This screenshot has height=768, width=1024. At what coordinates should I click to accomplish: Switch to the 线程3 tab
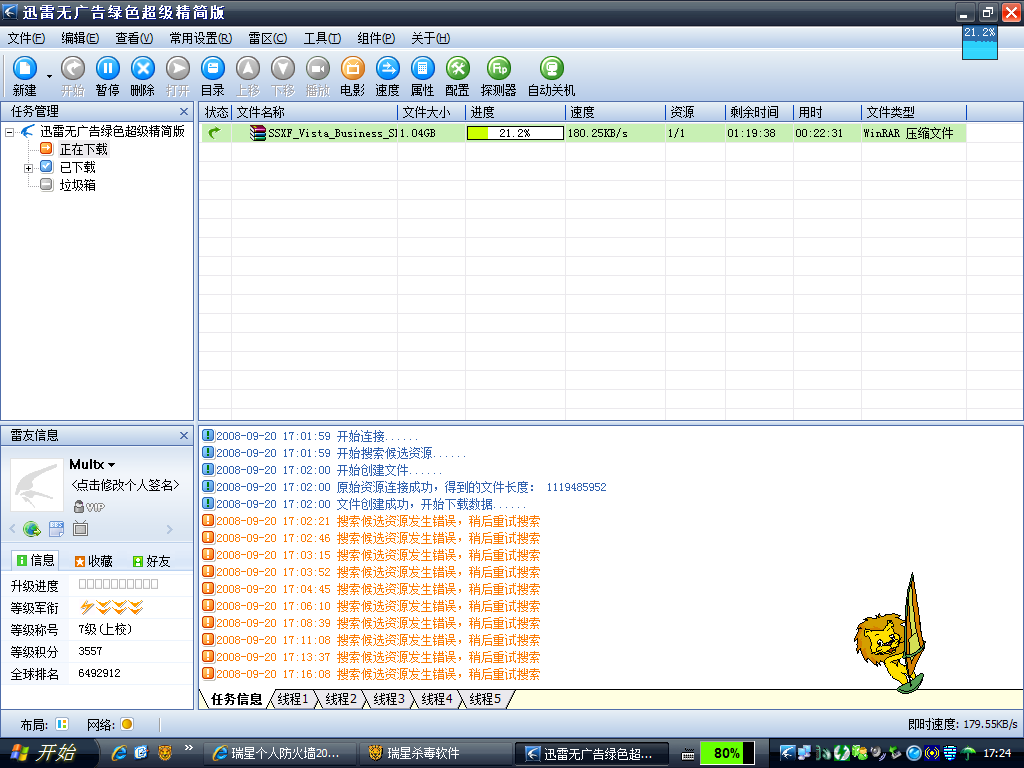389,699
